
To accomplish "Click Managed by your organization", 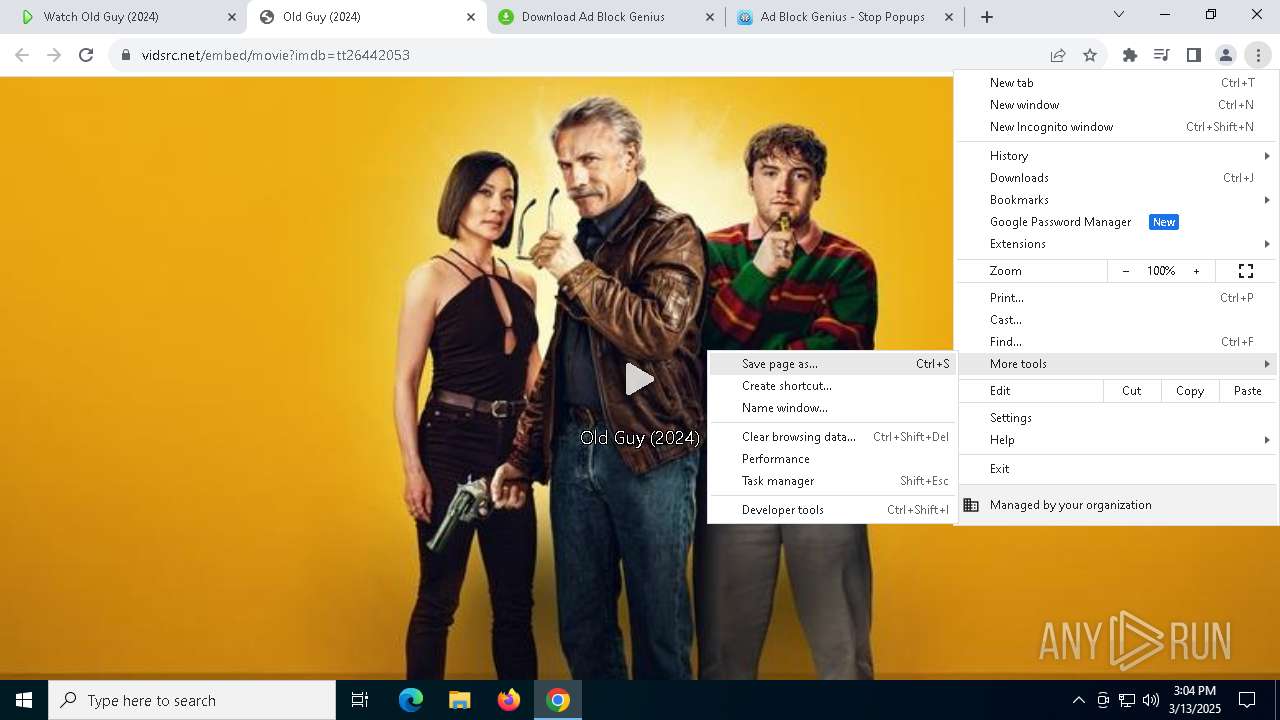I will click(x=1118, y=505).
